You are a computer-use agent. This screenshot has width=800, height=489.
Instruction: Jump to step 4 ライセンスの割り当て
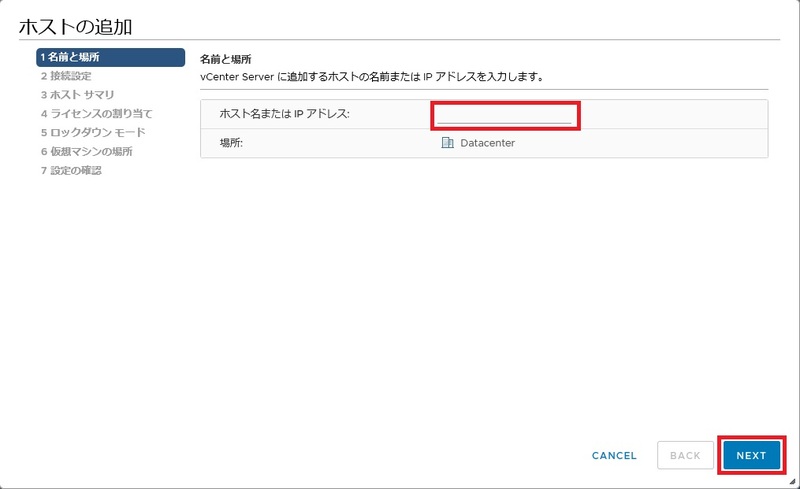click(96, 113)
